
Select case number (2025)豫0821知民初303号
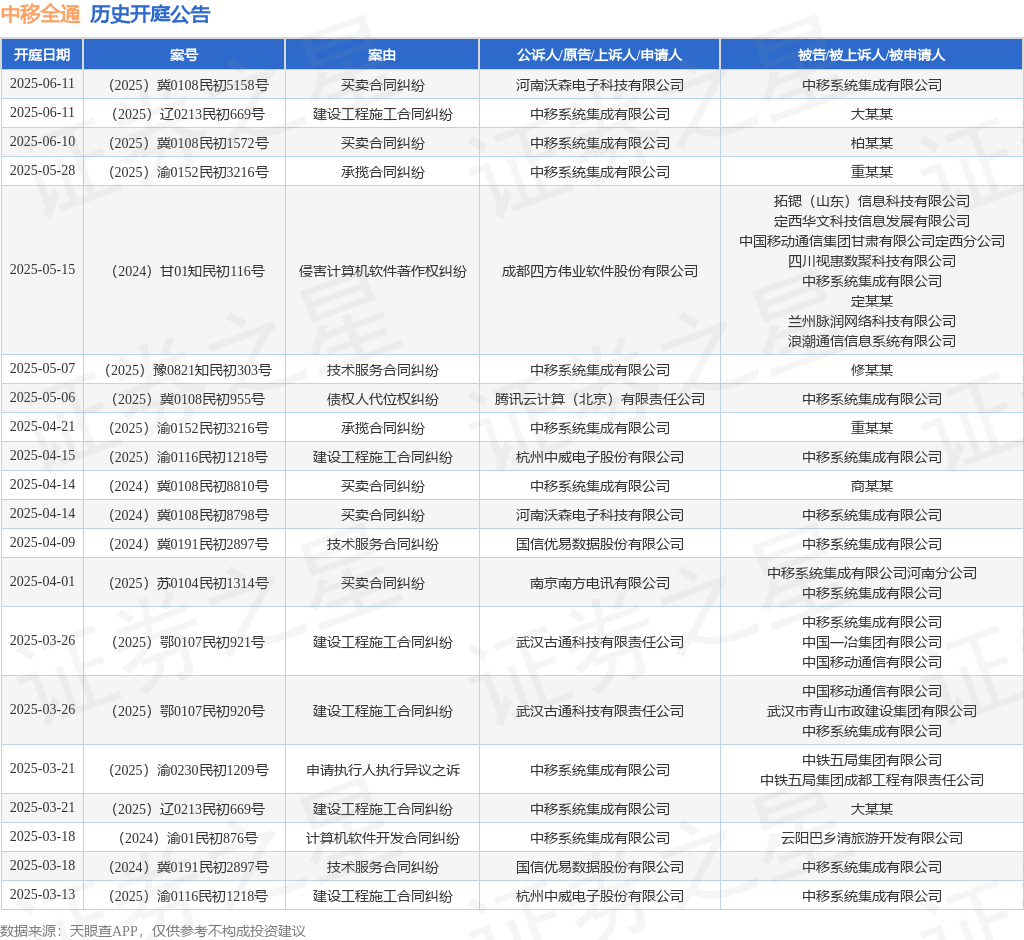(188, 370)
